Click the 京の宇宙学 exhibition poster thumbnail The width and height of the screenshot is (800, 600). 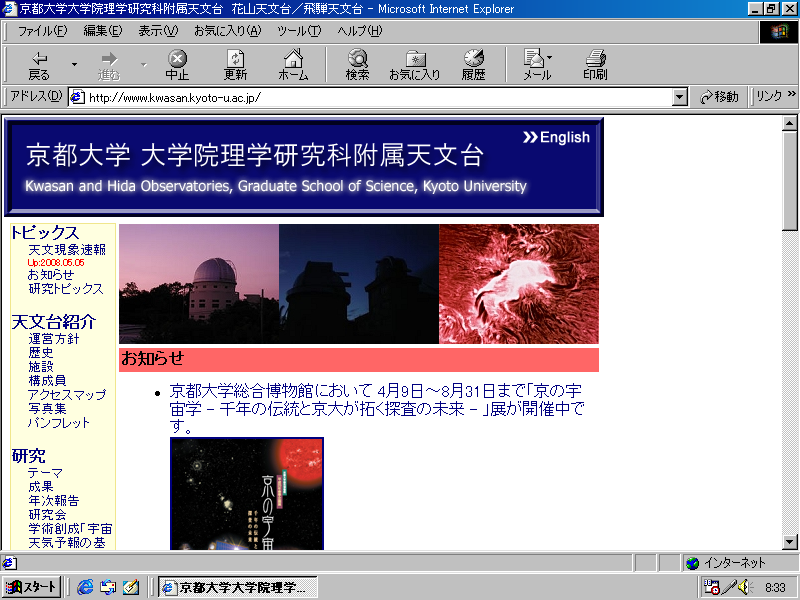[x=247, y=494]
